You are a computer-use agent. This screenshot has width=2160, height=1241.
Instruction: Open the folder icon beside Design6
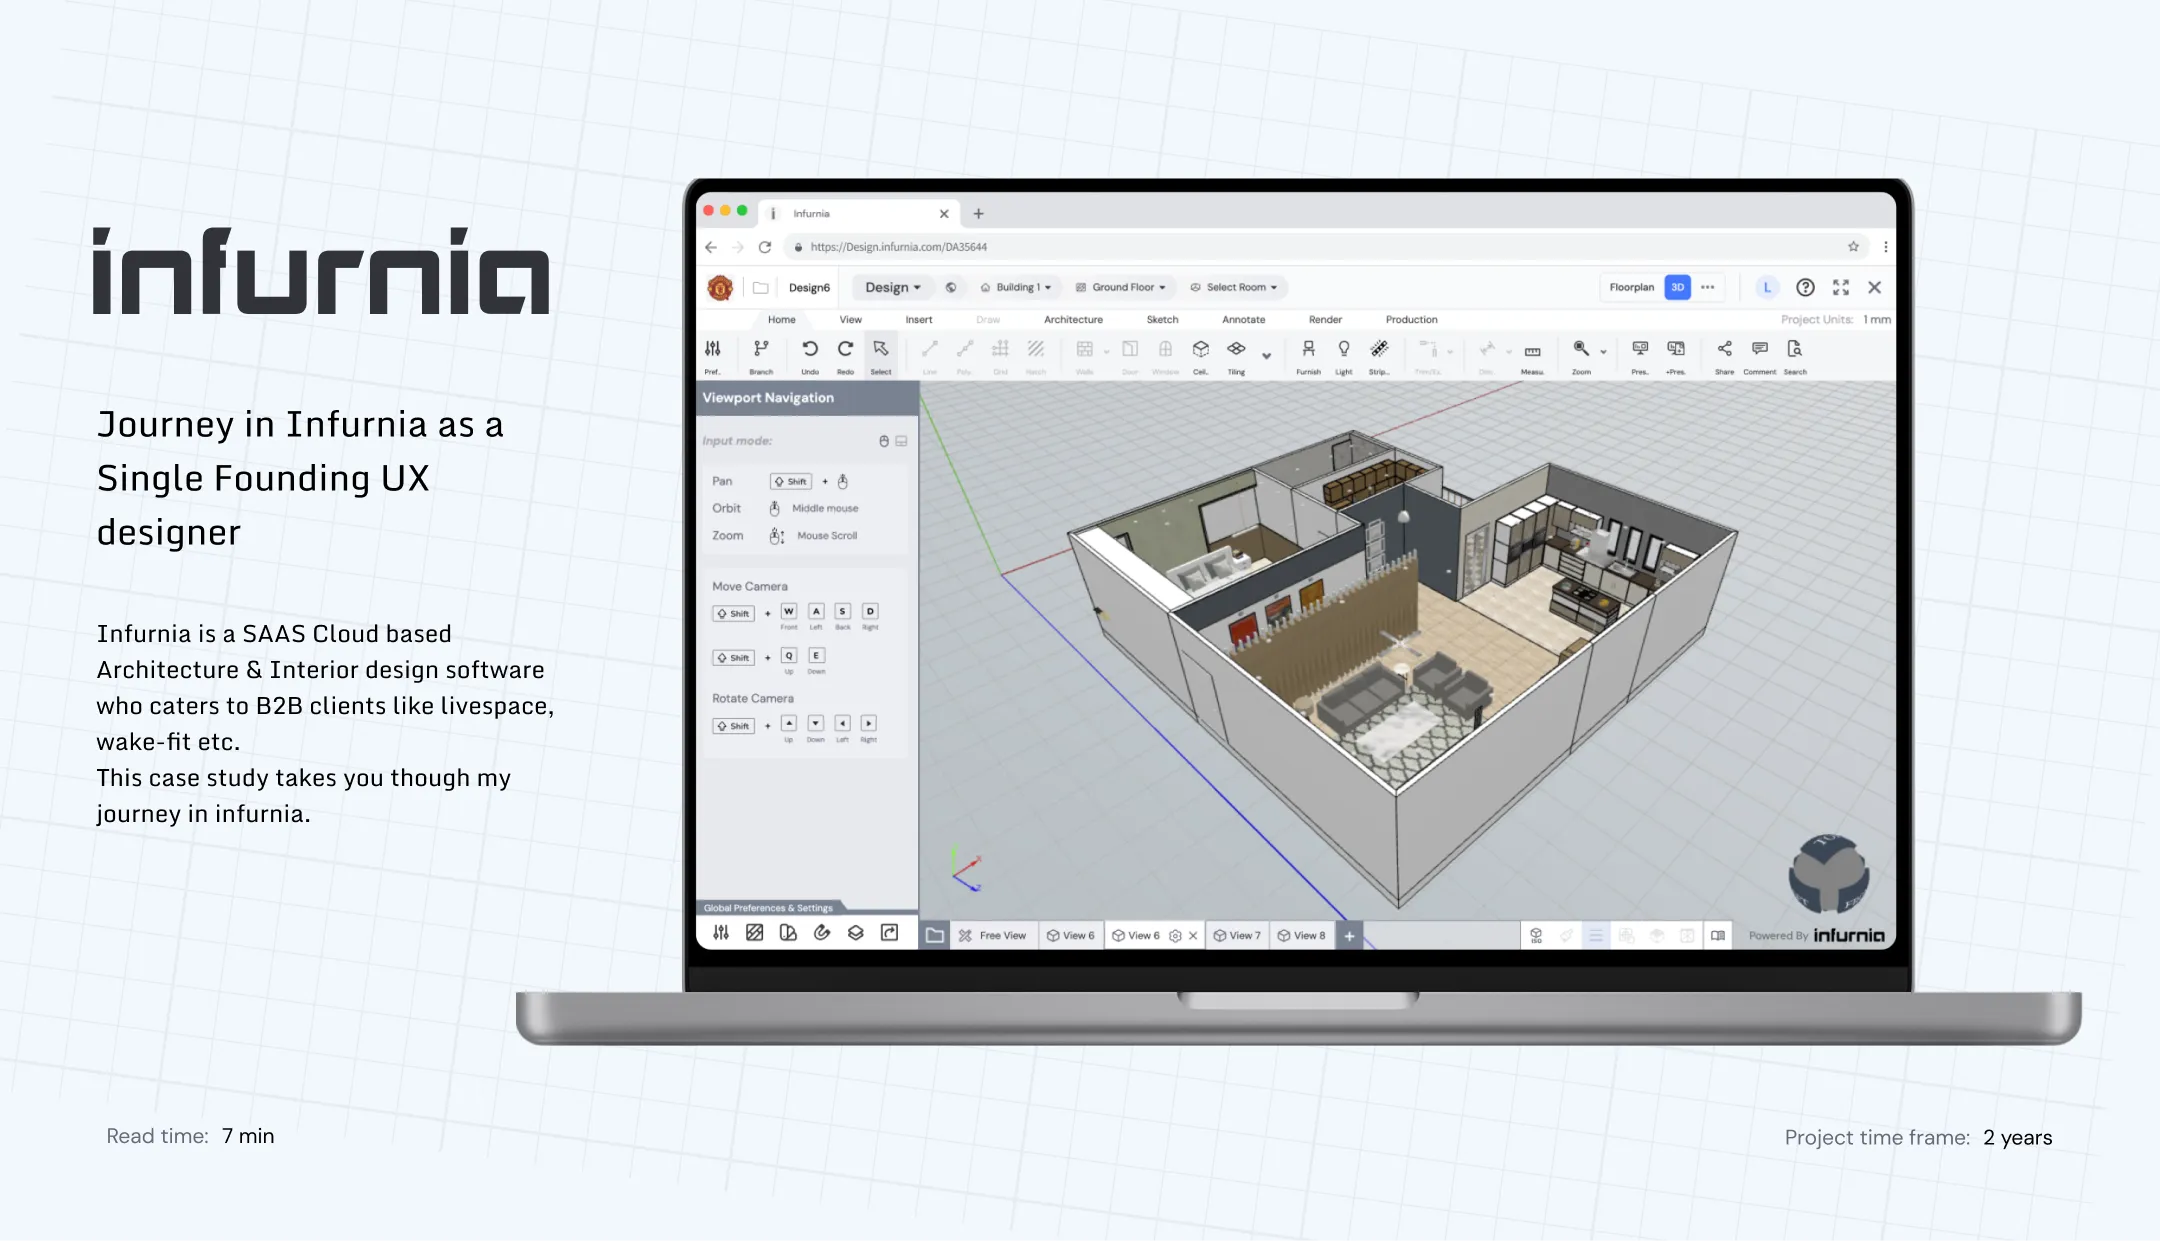[761, 288]
